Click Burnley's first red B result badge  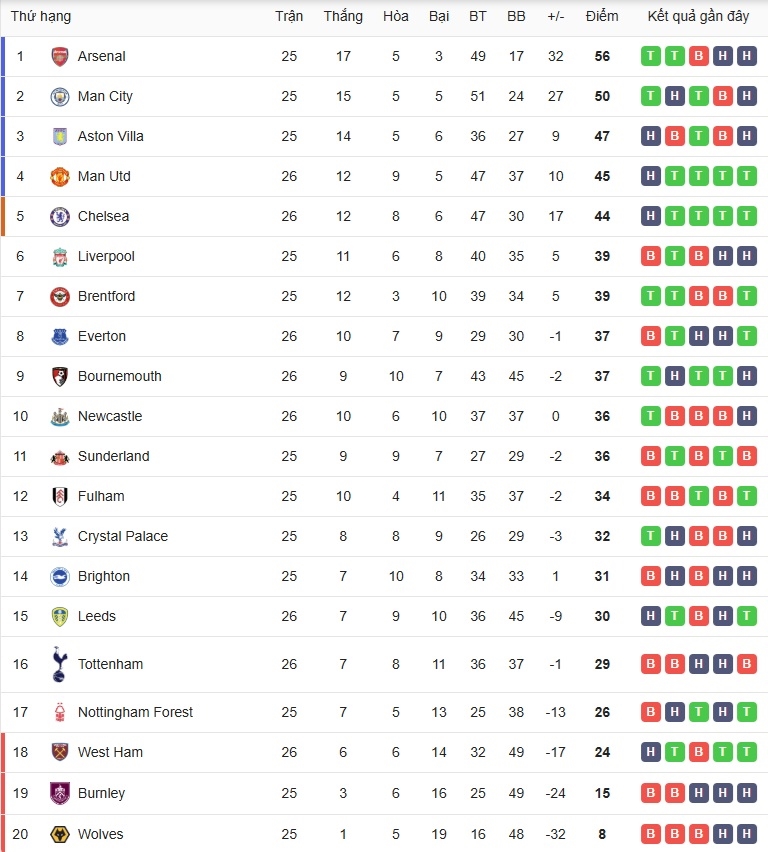click(651, 793)
